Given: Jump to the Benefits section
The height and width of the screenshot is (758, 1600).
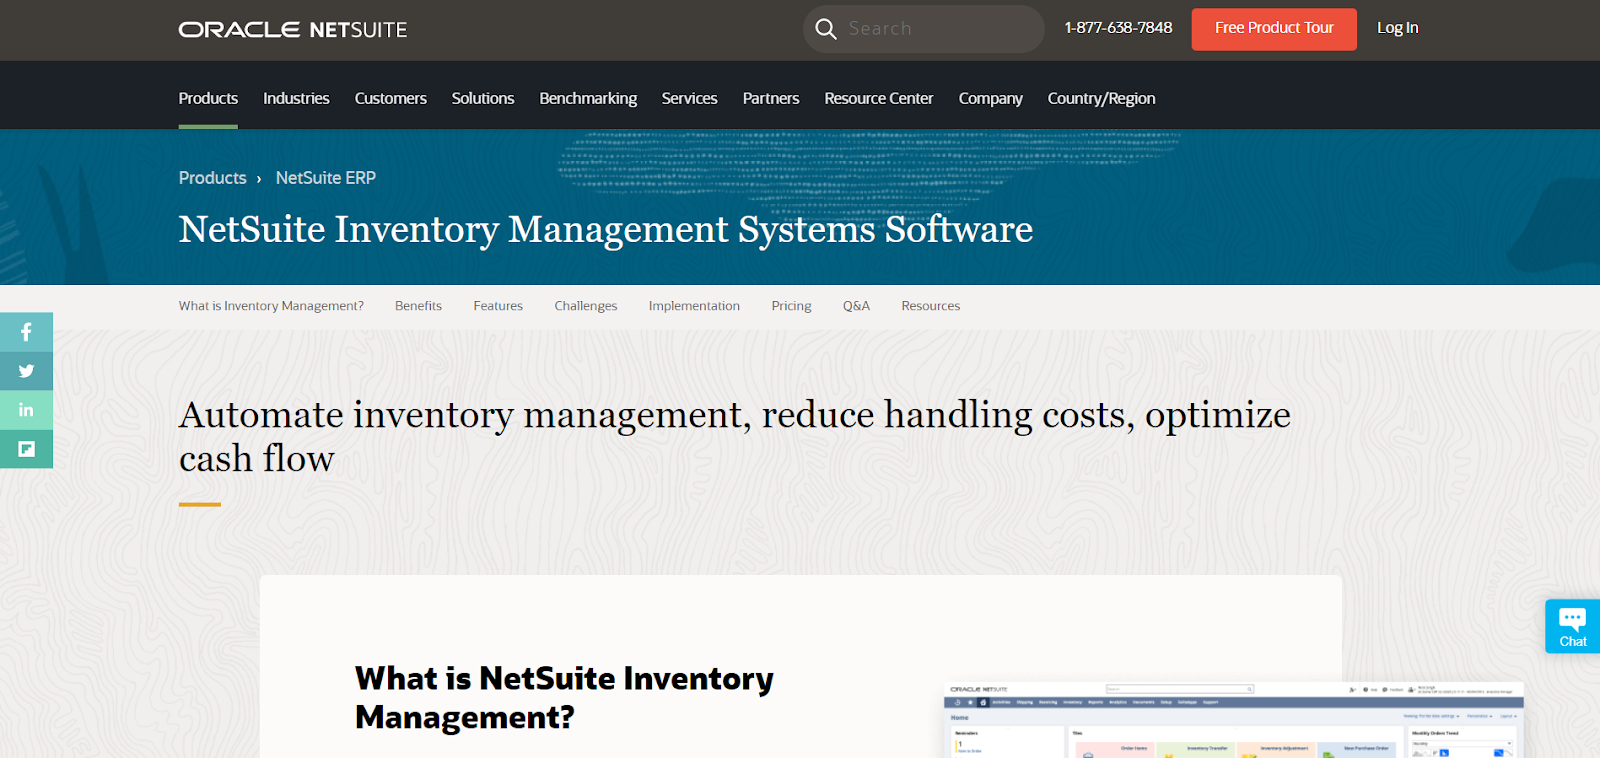Looking at the screenshot, I should (418, 306).
